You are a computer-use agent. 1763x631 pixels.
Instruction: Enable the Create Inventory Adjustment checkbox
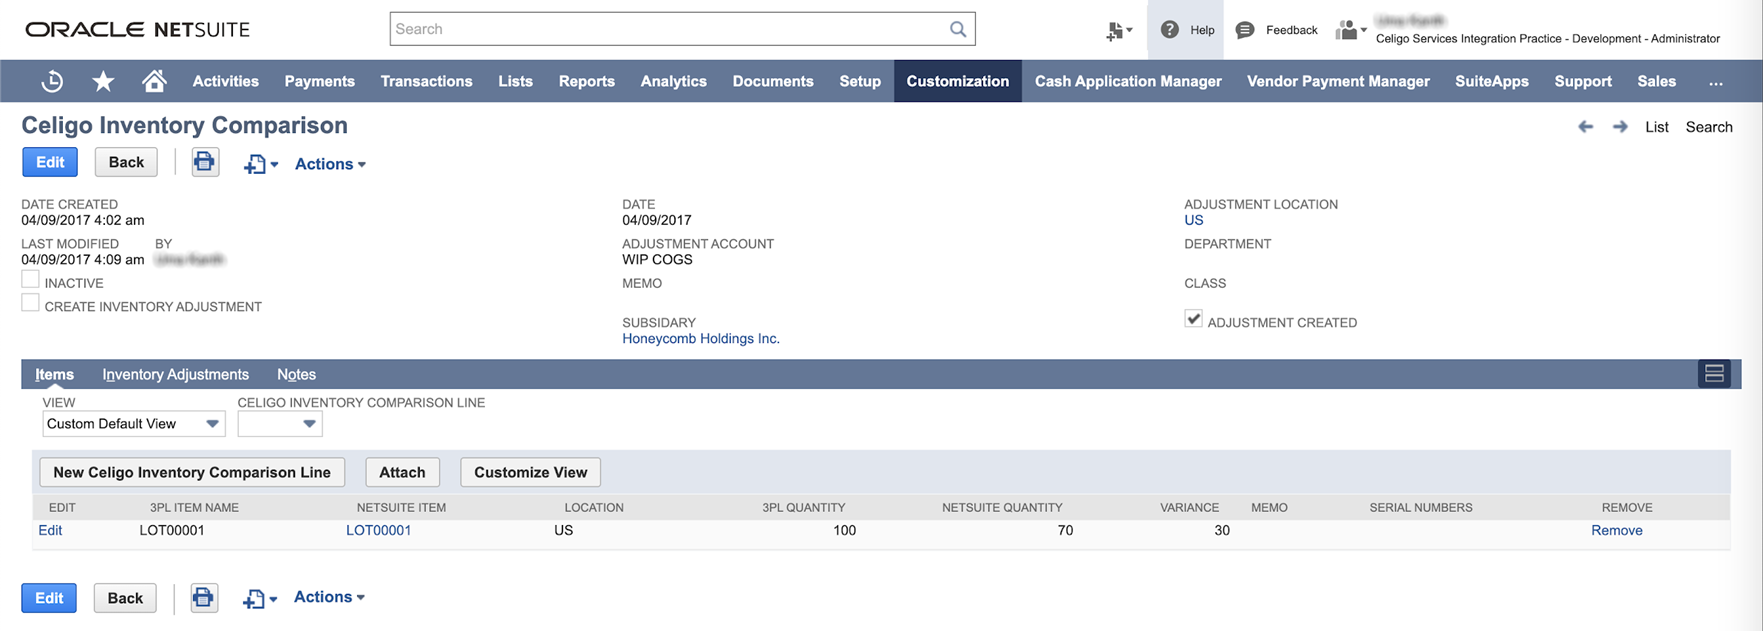point(31,304)
